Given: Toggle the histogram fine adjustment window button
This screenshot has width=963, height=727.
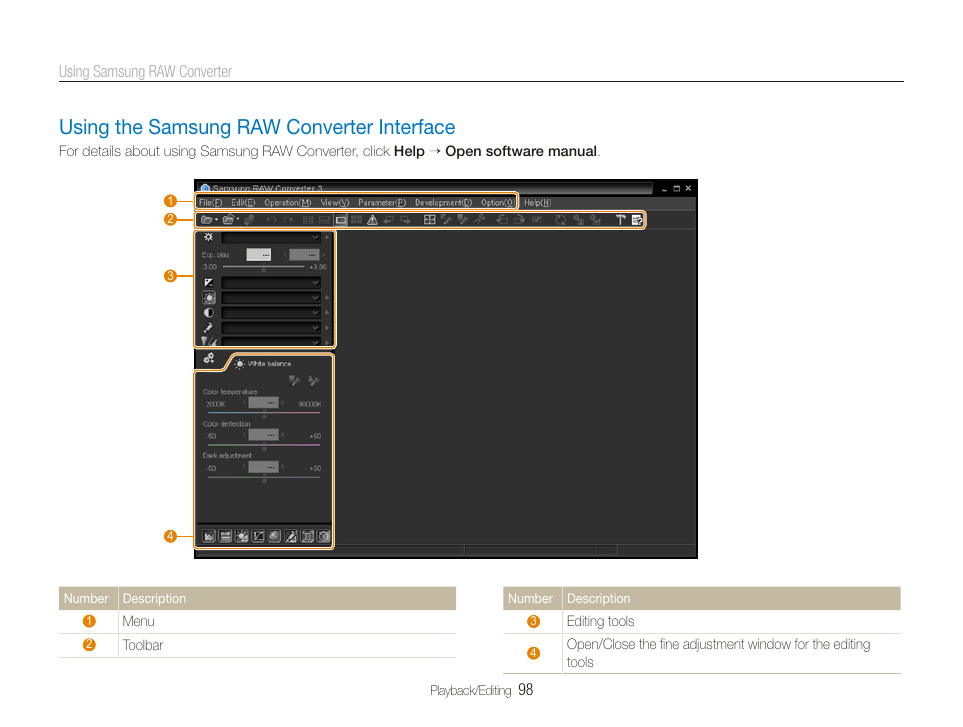Looking at the screenshot, I should [x=209, y=537].
